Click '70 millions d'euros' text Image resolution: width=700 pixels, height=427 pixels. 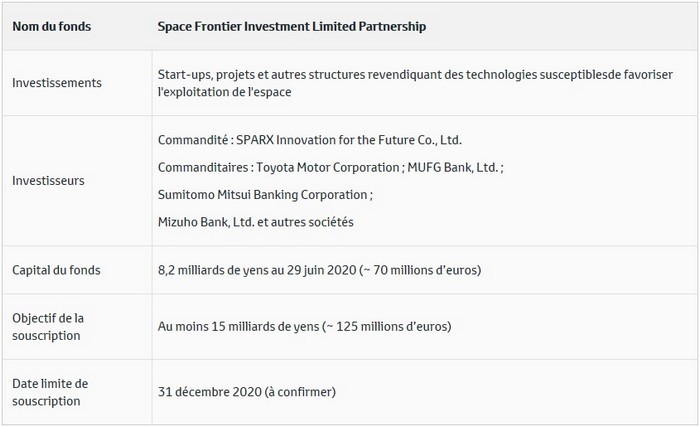click(425, 270)
